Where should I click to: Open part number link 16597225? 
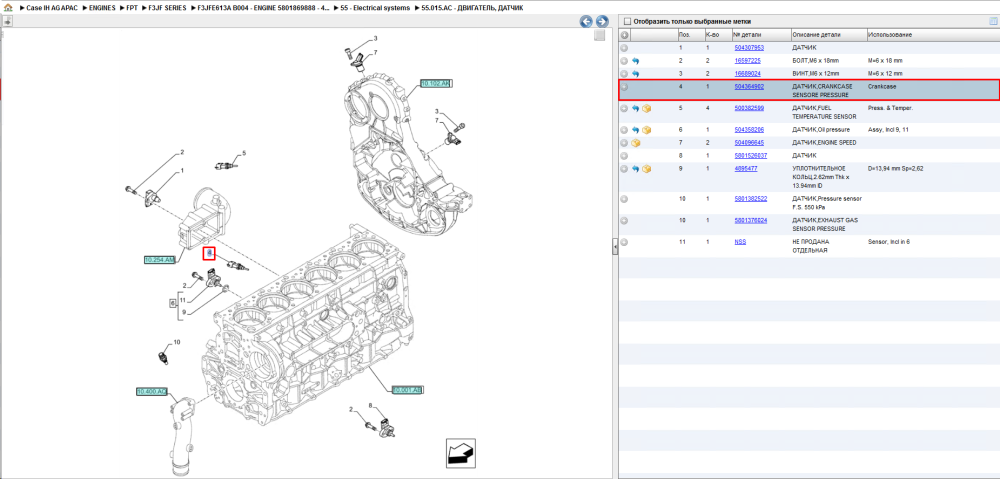click(747, 61)
